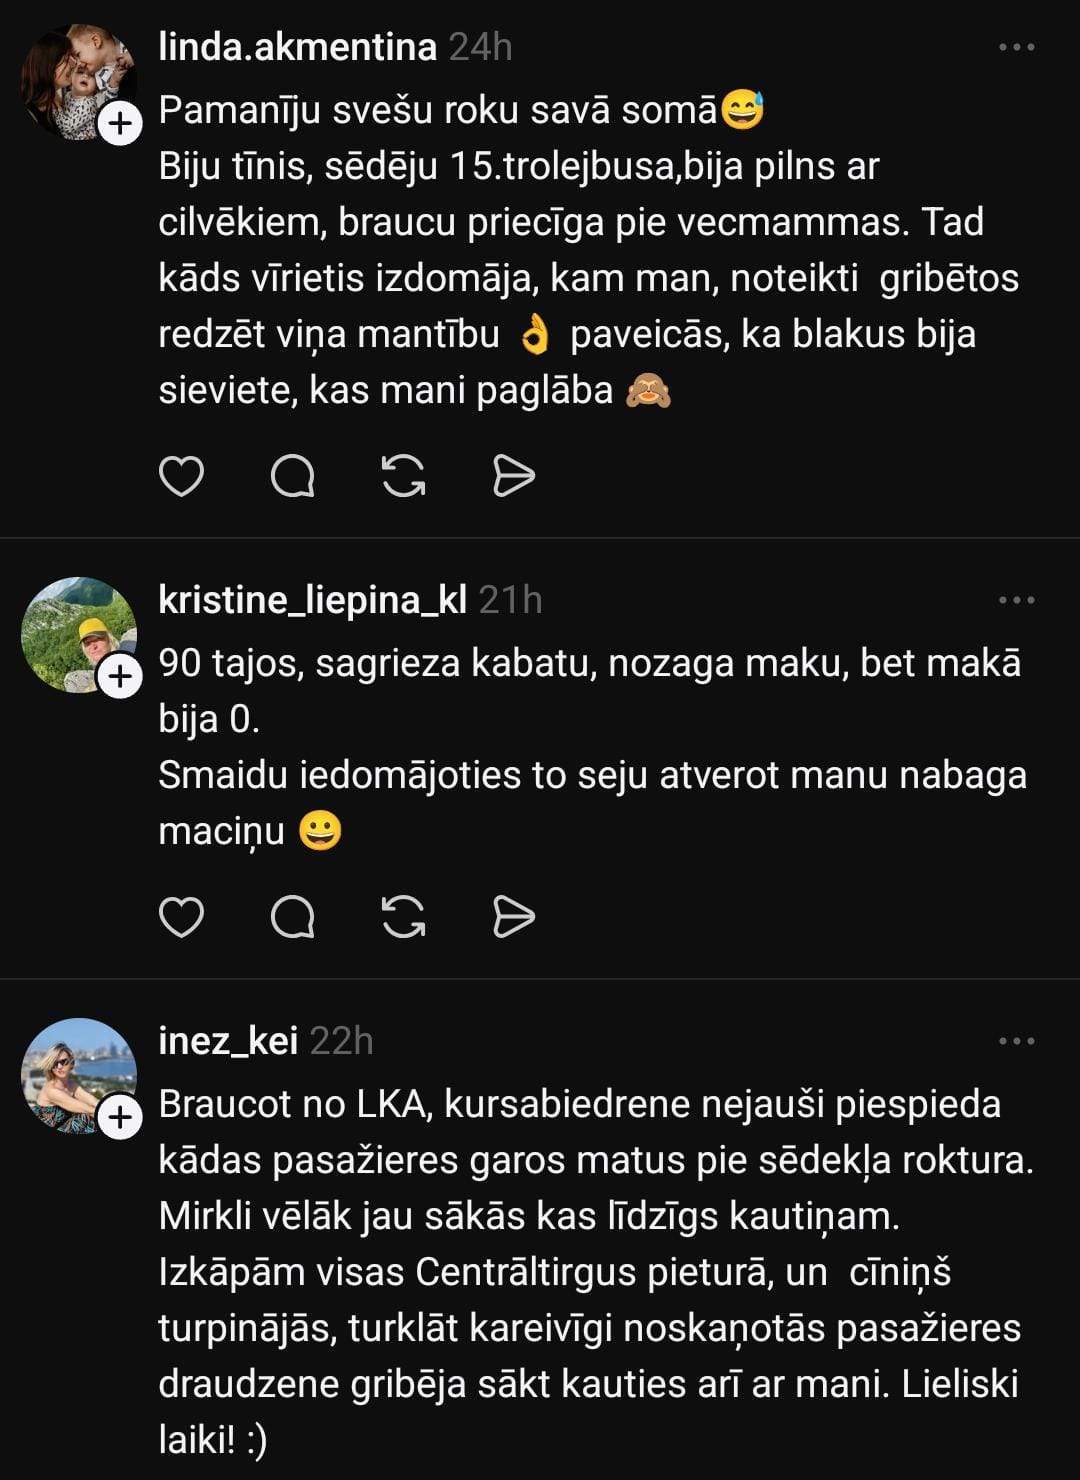Comment on kristine_liepina_kl's post
The height and width of the screenshot is (1480, 1080).
point(293,917)
